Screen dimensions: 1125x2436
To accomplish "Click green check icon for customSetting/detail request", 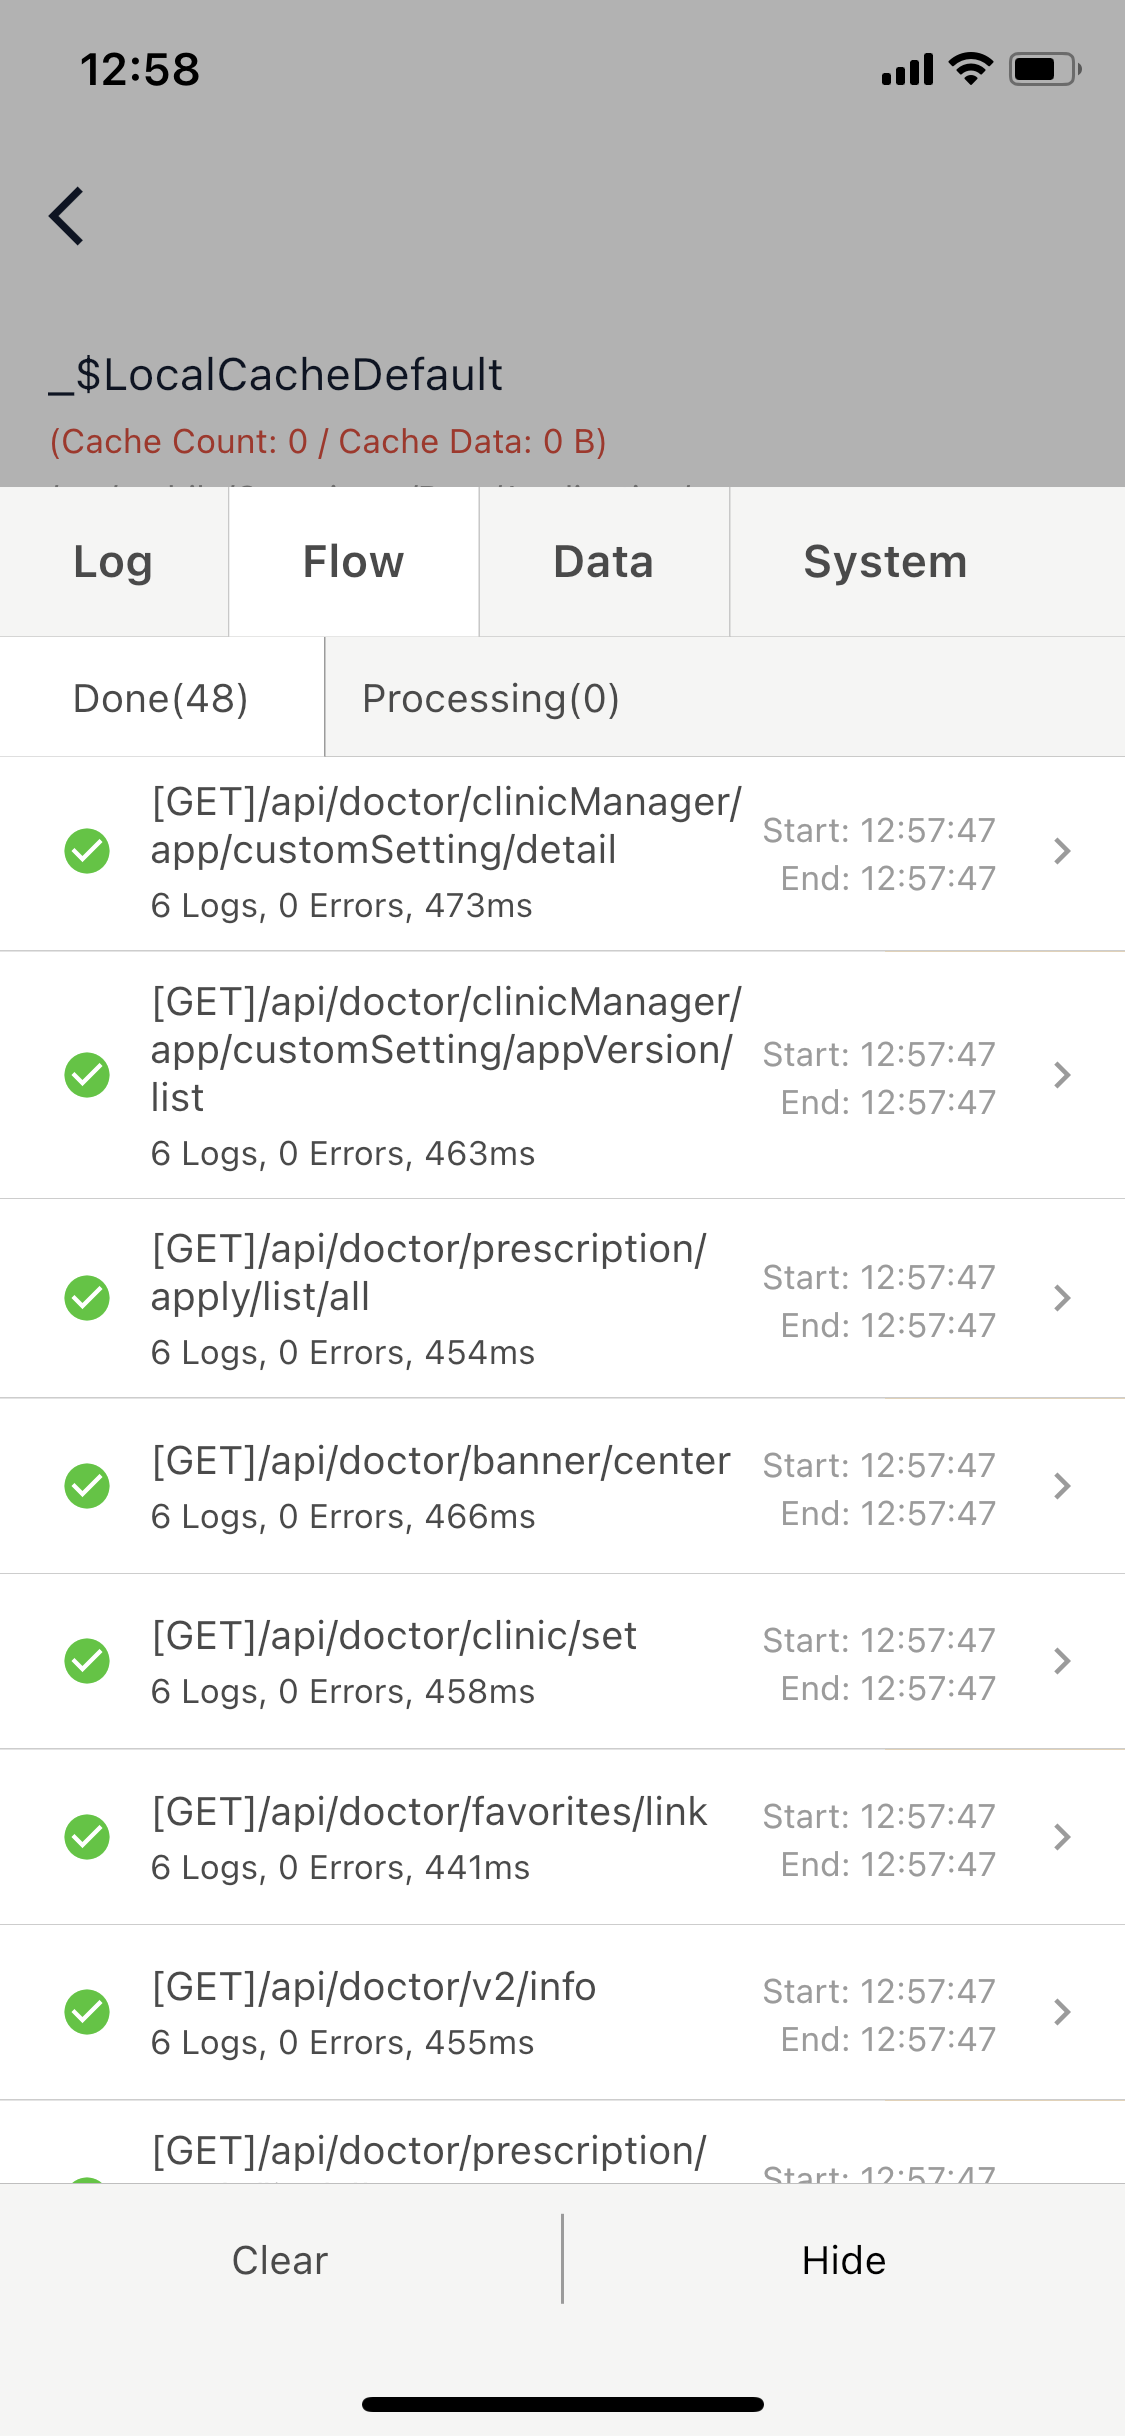I will (87, 851).
